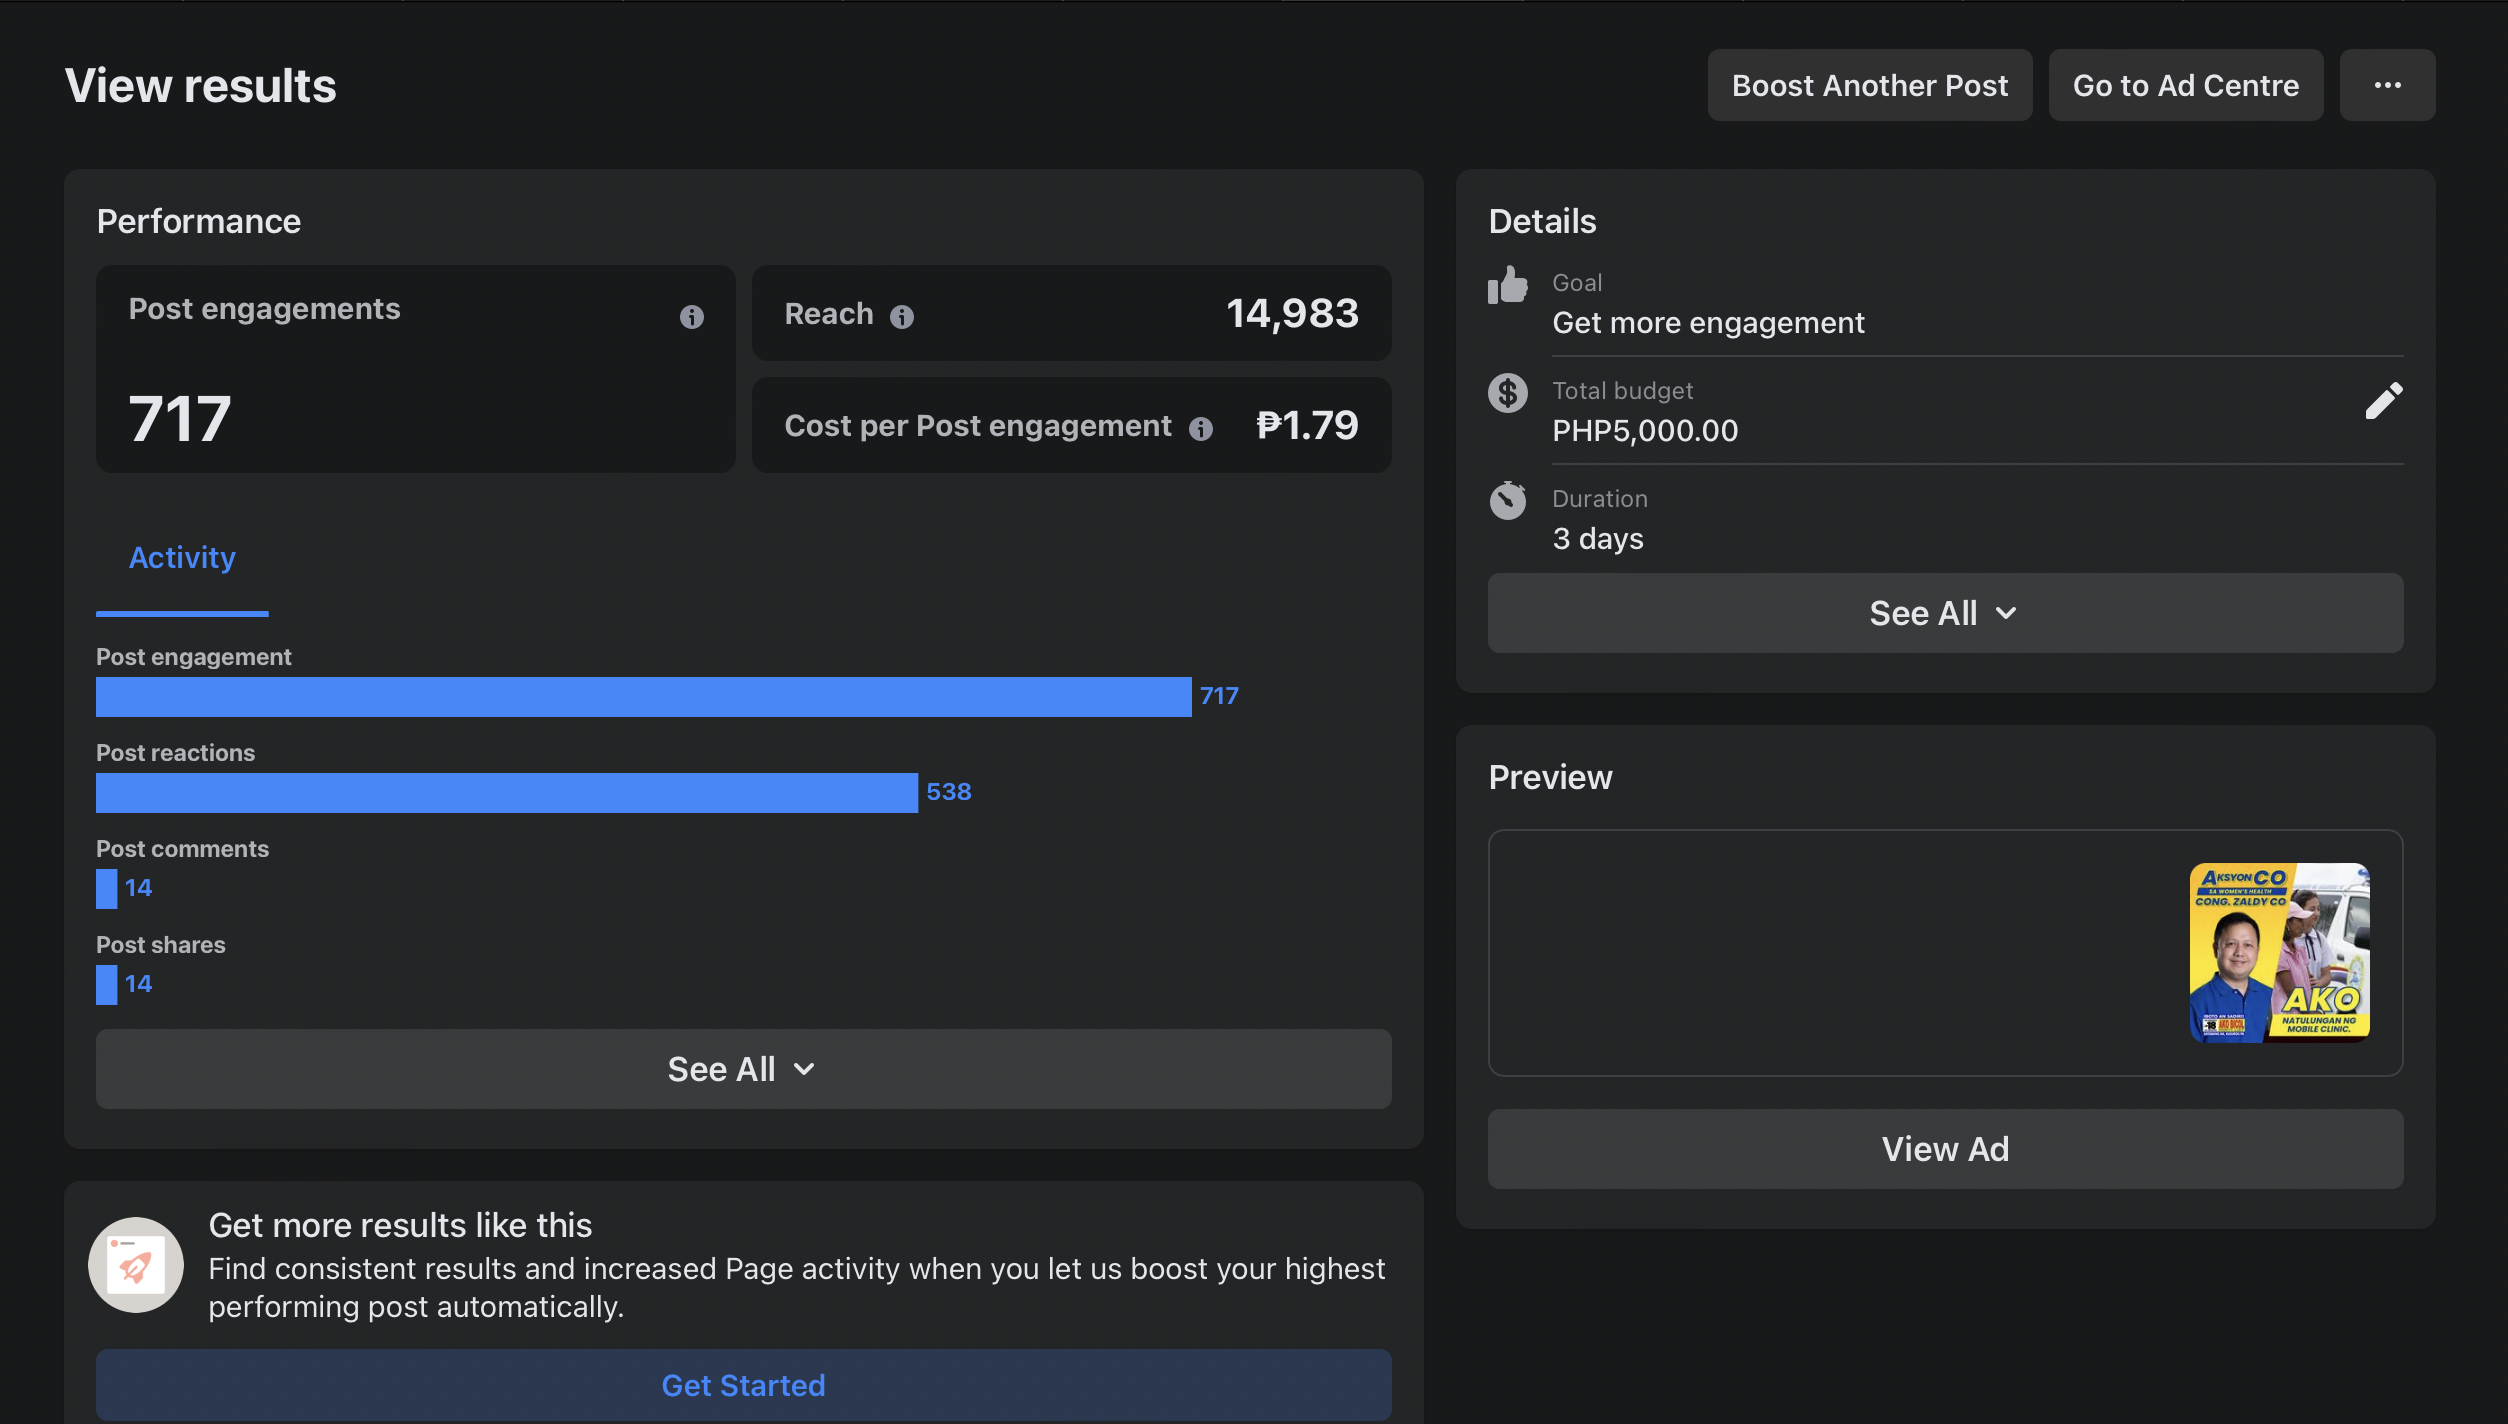Go to Ad Centre
This screenshot has width=2508, height=1424.
tap(2185, 85)
